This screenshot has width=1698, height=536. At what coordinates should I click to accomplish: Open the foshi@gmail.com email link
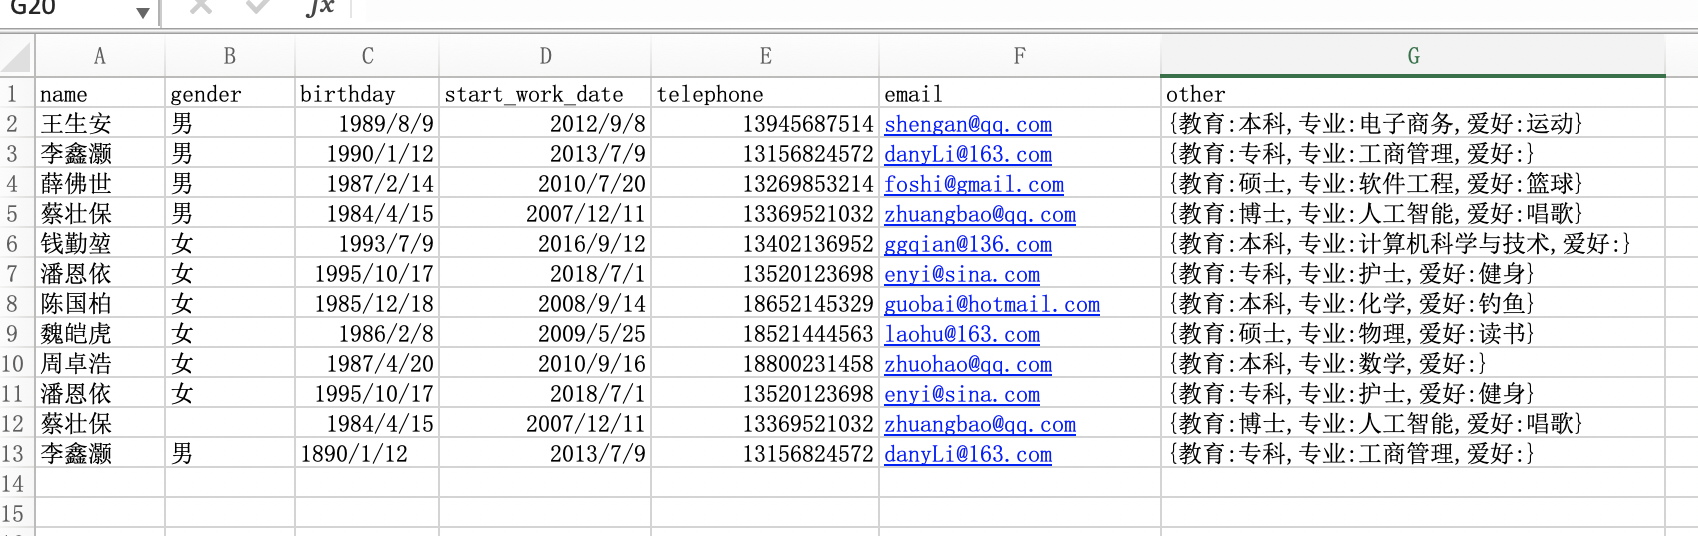973,185
